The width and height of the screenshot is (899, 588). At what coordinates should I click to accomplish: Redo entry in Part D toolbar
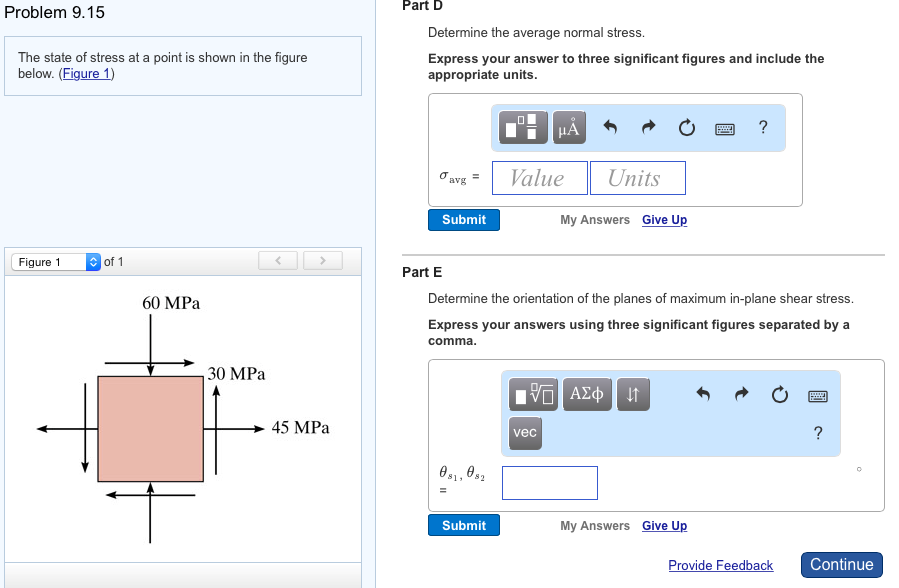pyautogui.click(x=648, y=127)
